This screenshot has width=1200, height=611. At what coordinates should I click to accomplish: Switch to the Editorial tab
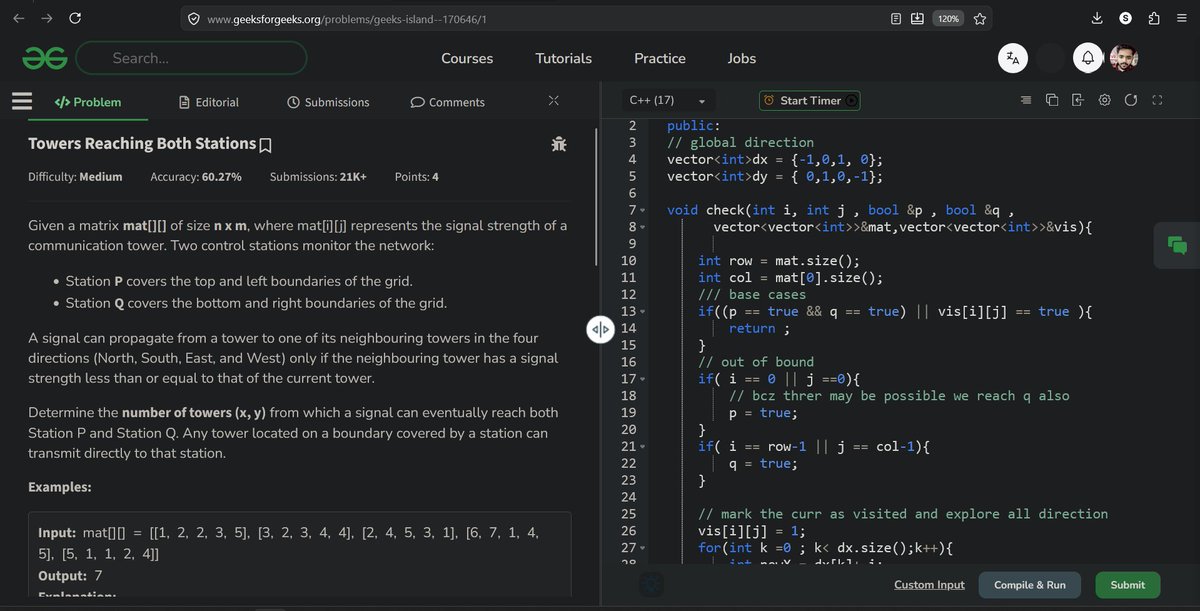209,102
